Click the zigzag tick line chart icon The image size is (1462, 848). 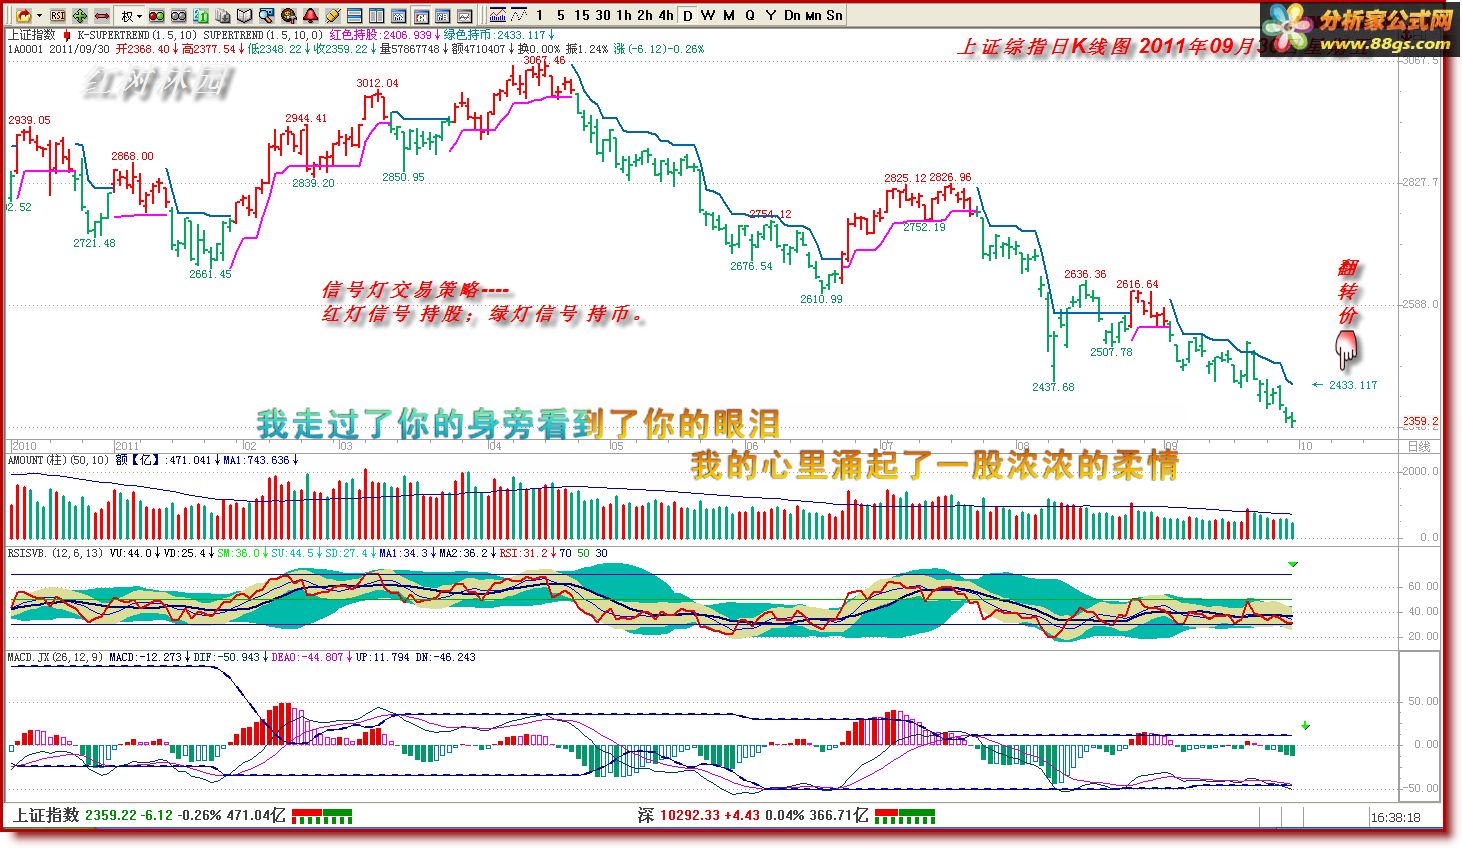(519, 15)
